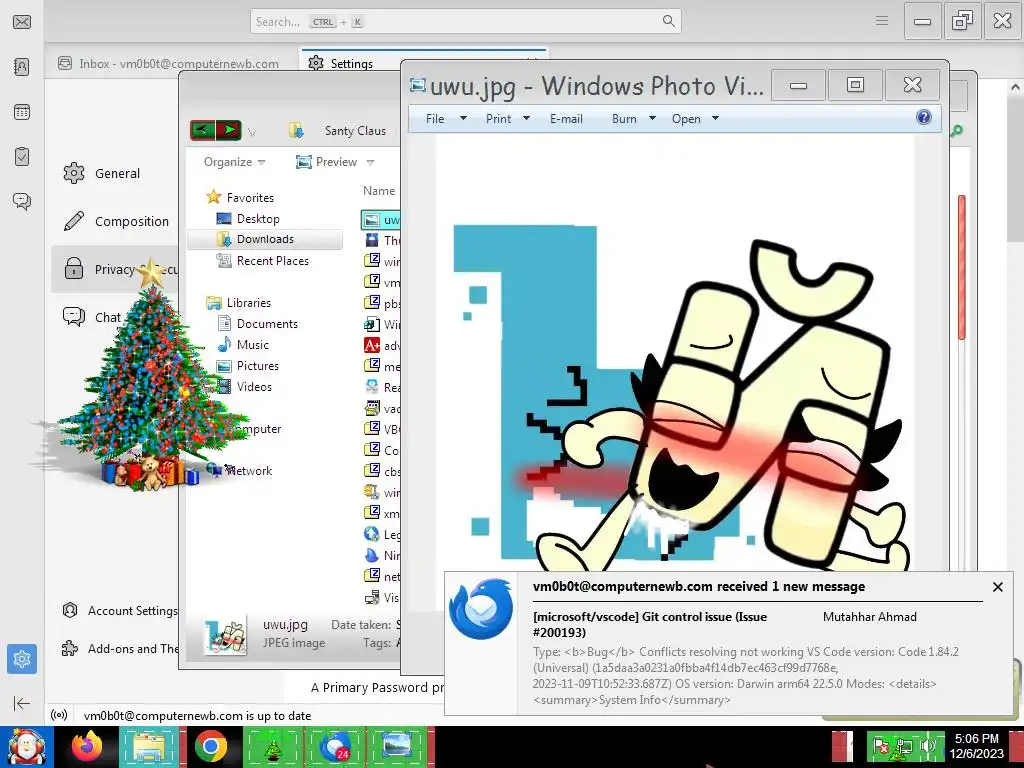Select Desktop in Explorer favorites

pos(248,219)
